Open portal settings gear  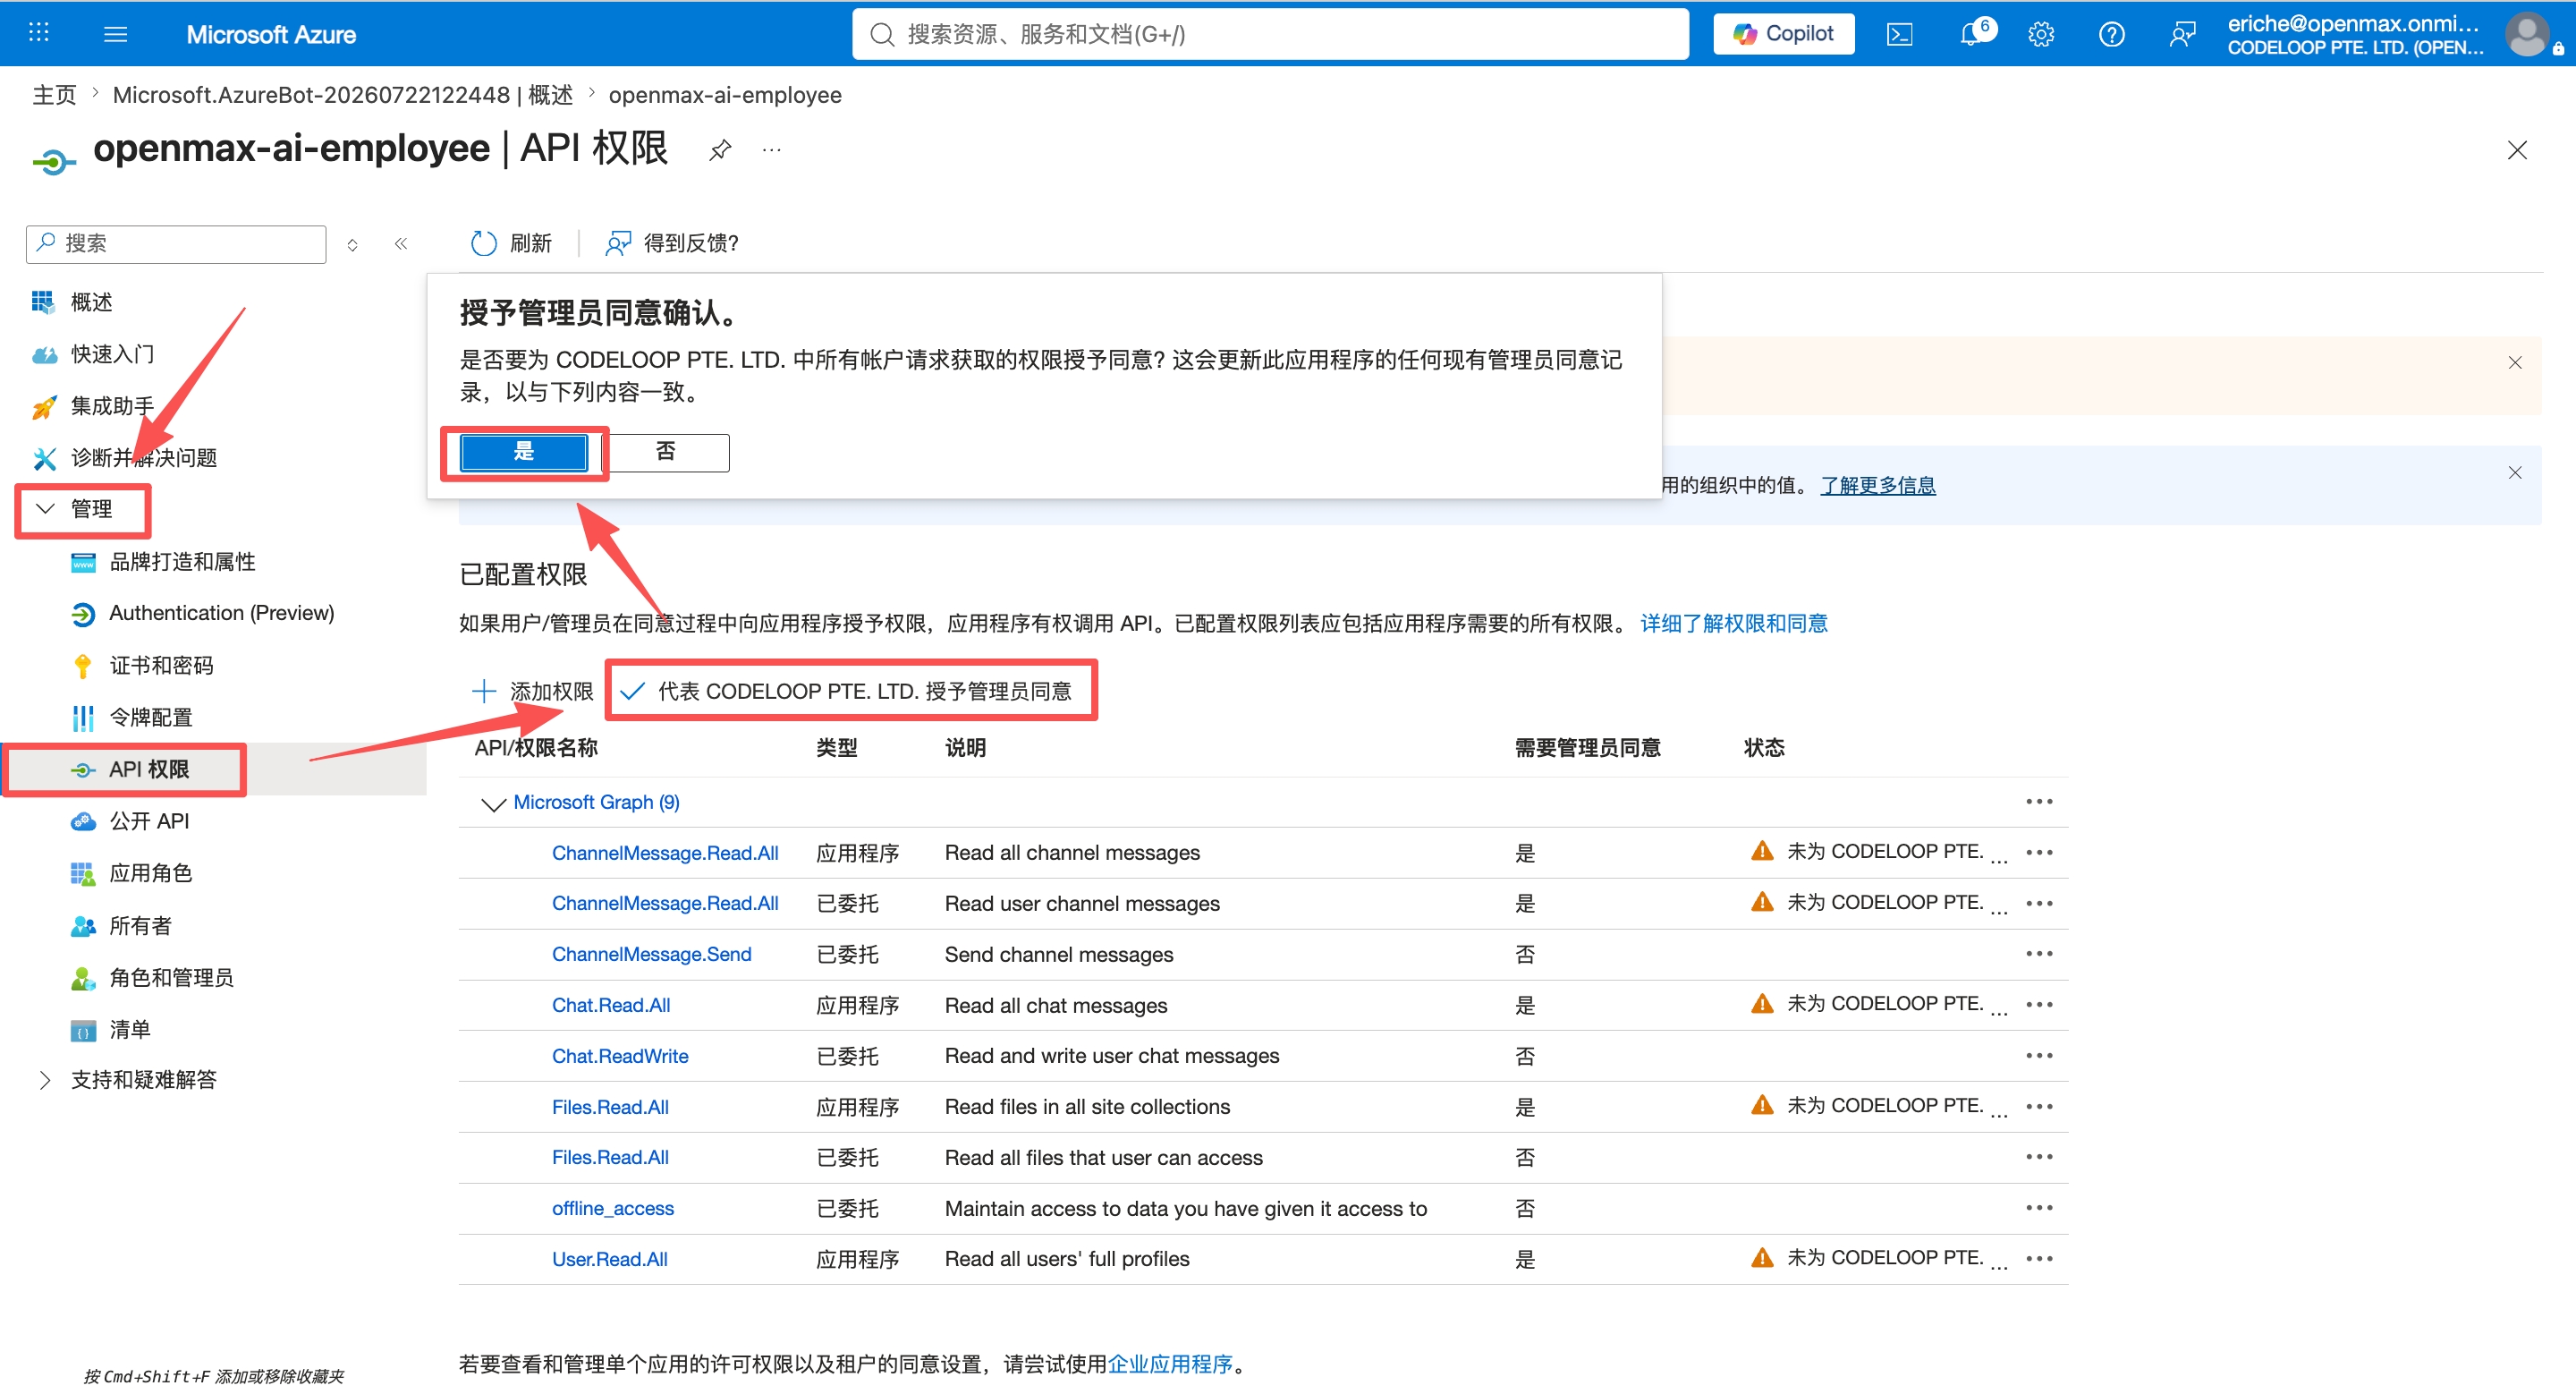click(x=2041, y=34)
